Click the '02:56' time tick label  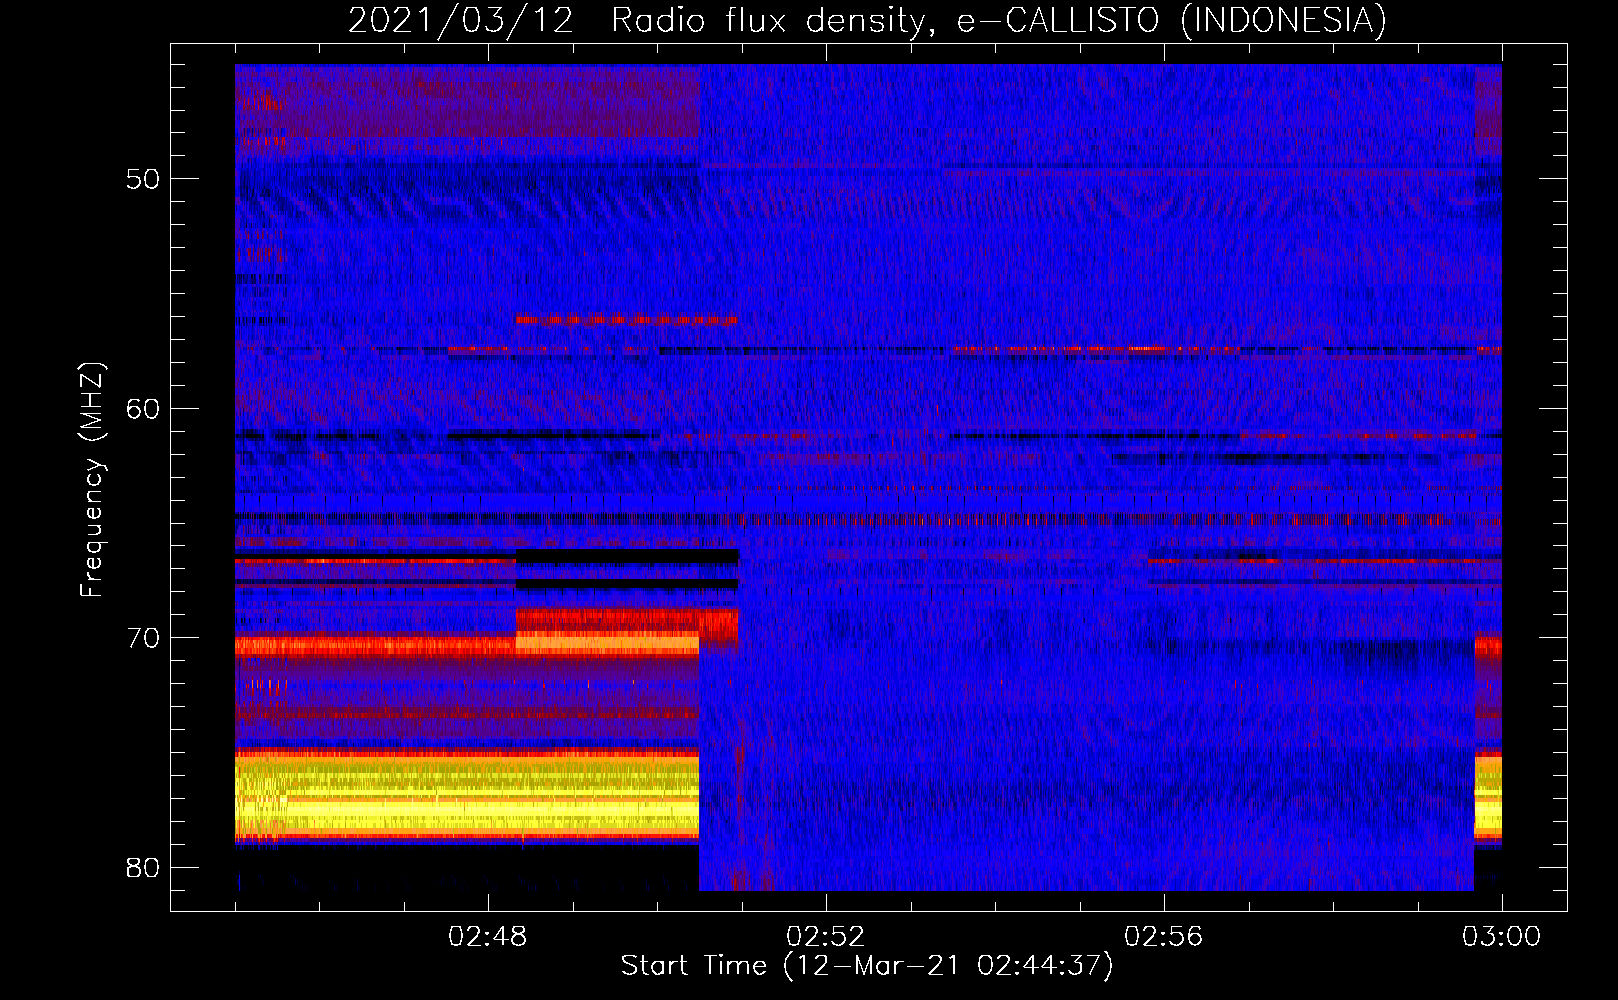pos(1163,937)
